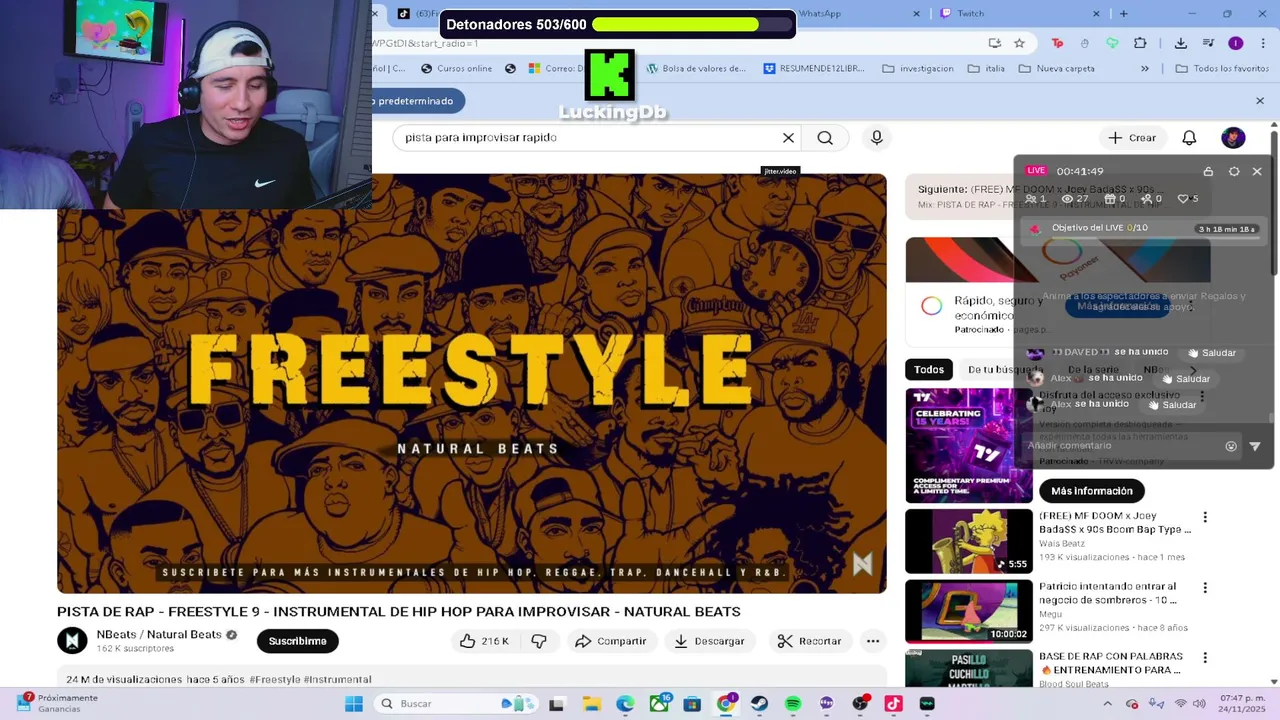Click the taskbar Buscar search box

[x=455, y=704]
